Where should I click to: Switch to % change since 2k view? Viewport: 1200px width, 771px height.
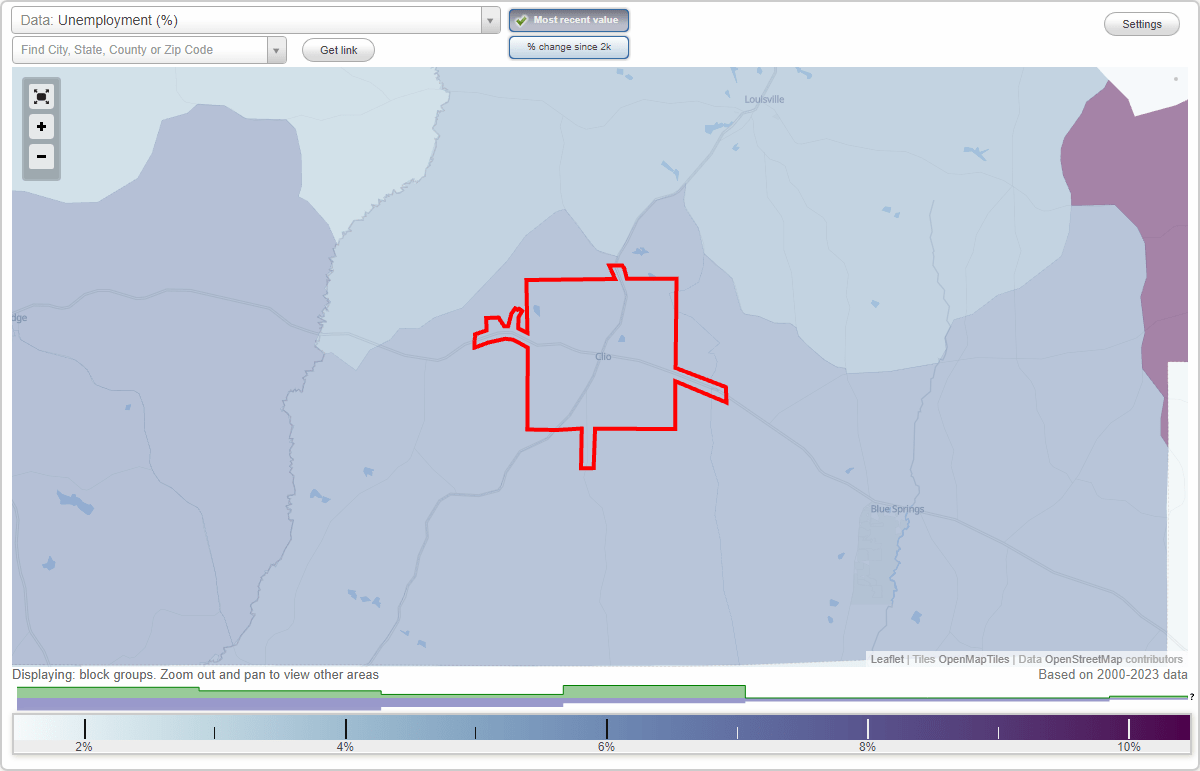coord(569,46)
